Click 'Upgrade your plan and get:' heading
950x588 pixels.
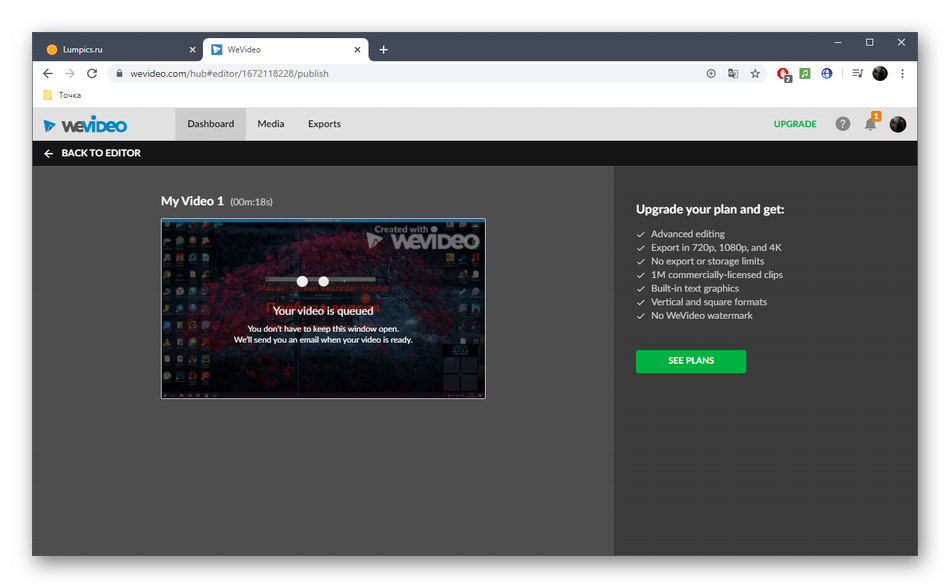pyautogui.click(x=710, y=210)
